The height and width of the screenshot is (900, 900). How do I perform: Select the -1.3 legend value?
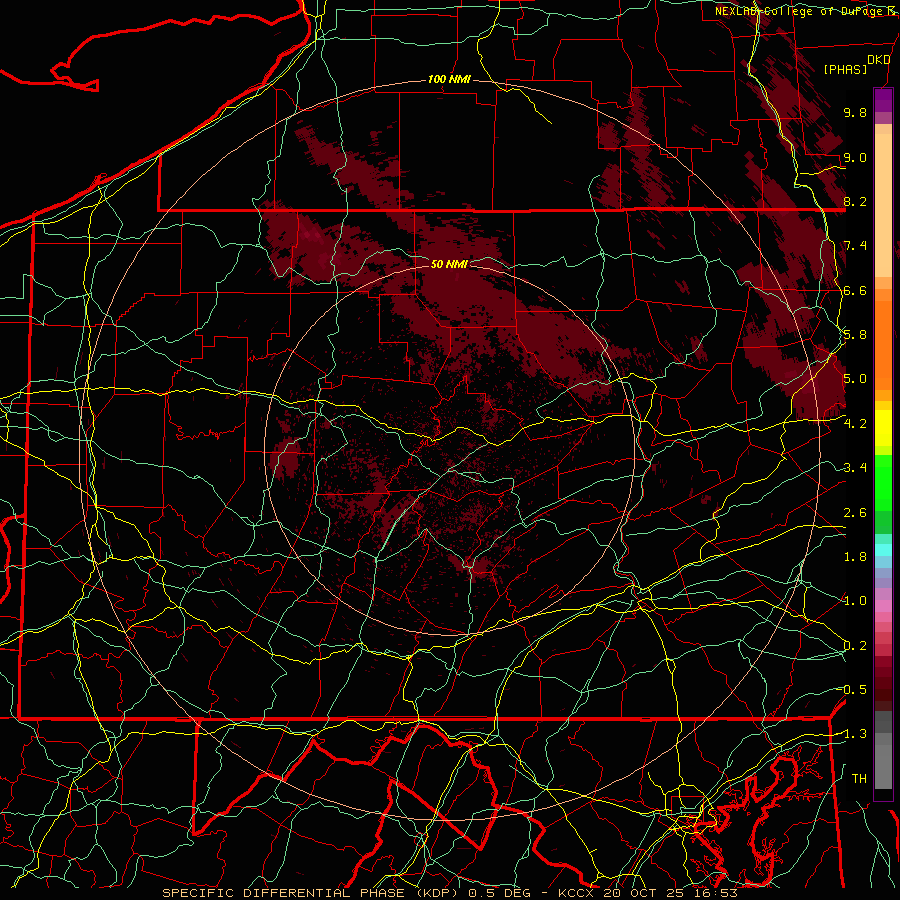(x=852, y=734)
